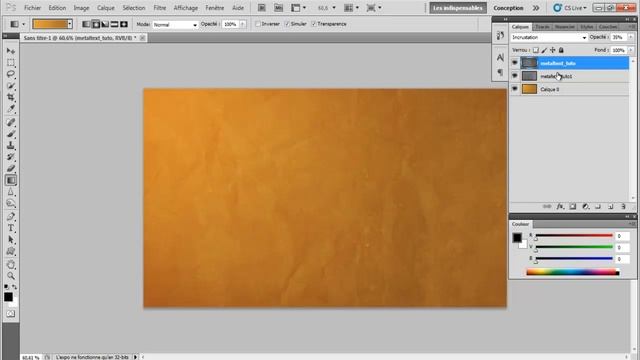Select the Crop tool
This screenshot has height=360, width=640.
point(11,98)
